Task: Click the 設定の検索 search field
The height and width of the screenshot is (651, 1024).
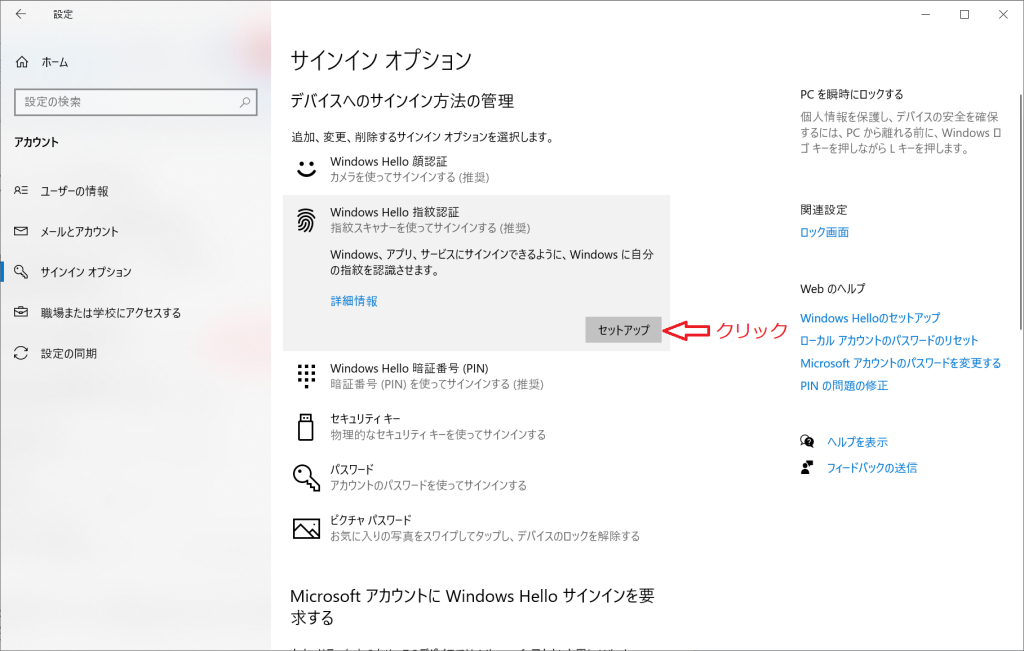Action: click(136, 102)
